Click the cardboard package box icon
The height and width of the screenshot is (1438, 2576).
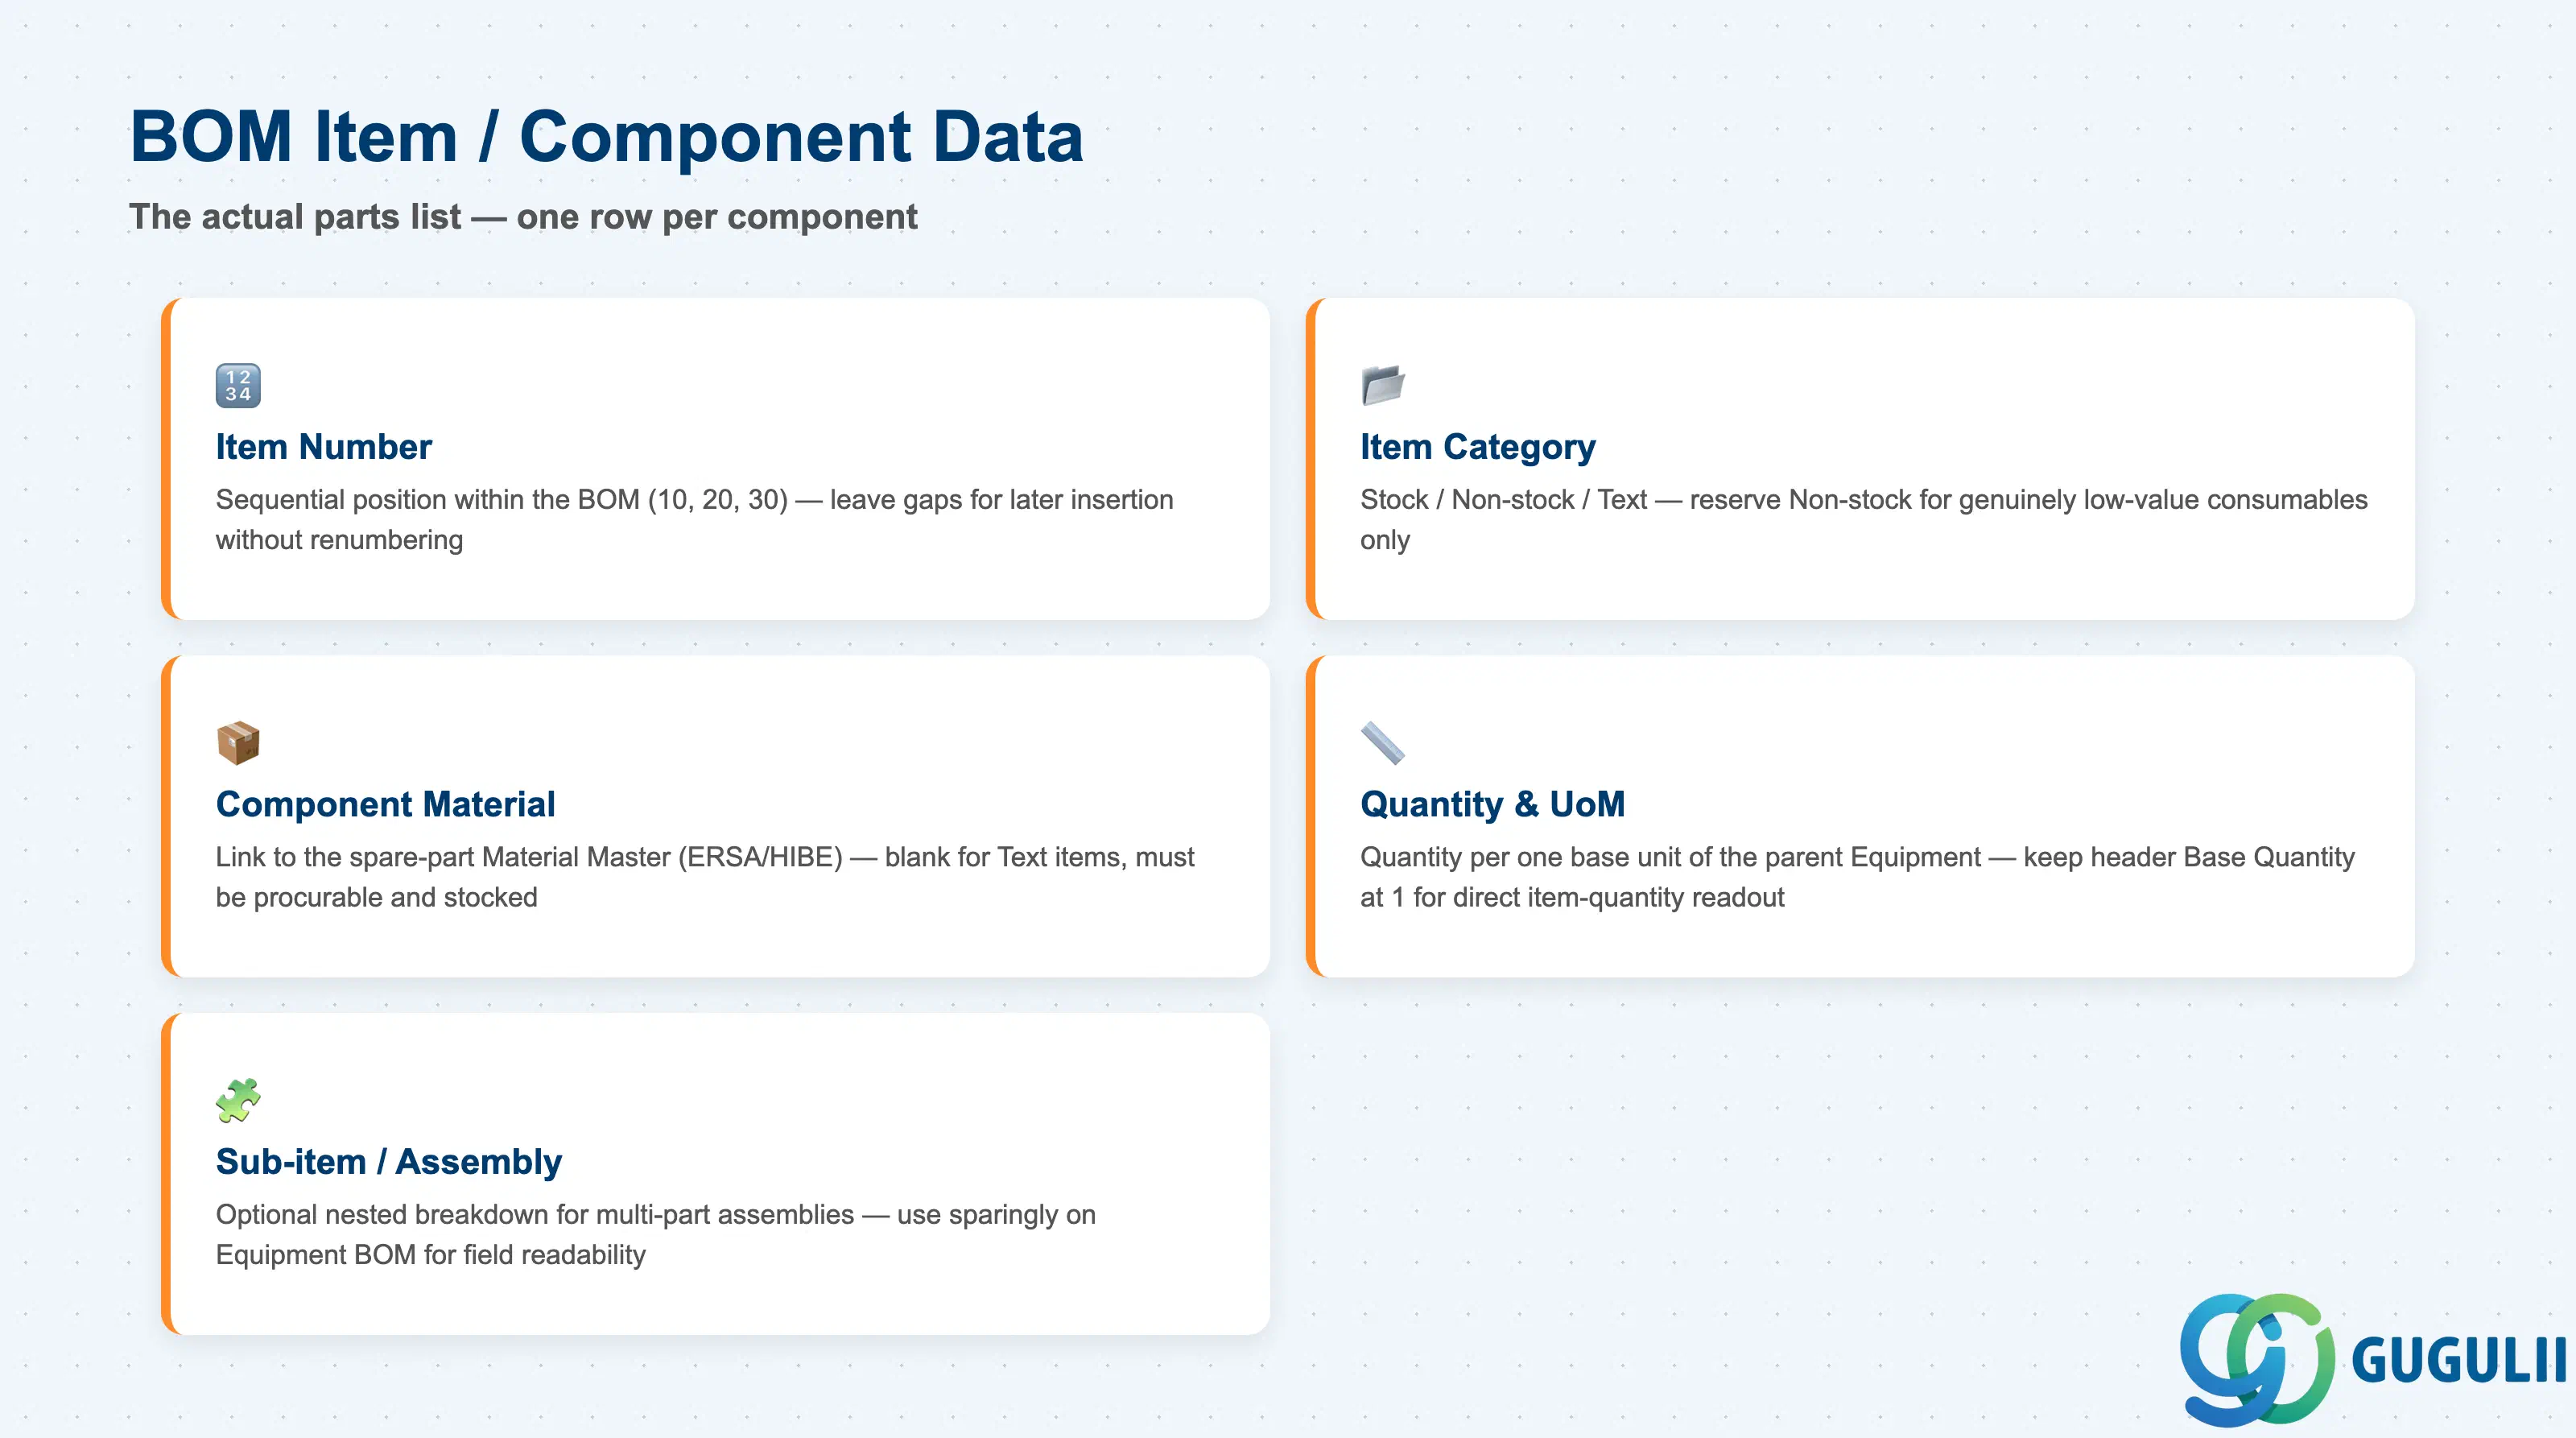tap(238, 743)
